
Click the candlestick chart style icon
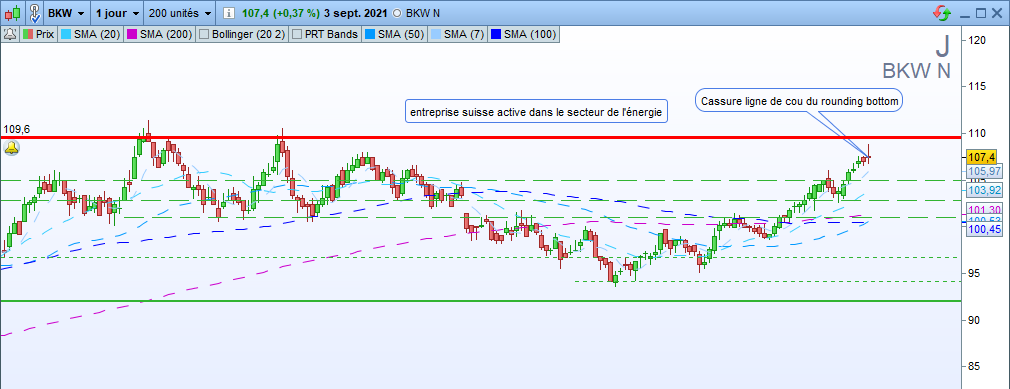pyautogui.click(x=13, y=13)
